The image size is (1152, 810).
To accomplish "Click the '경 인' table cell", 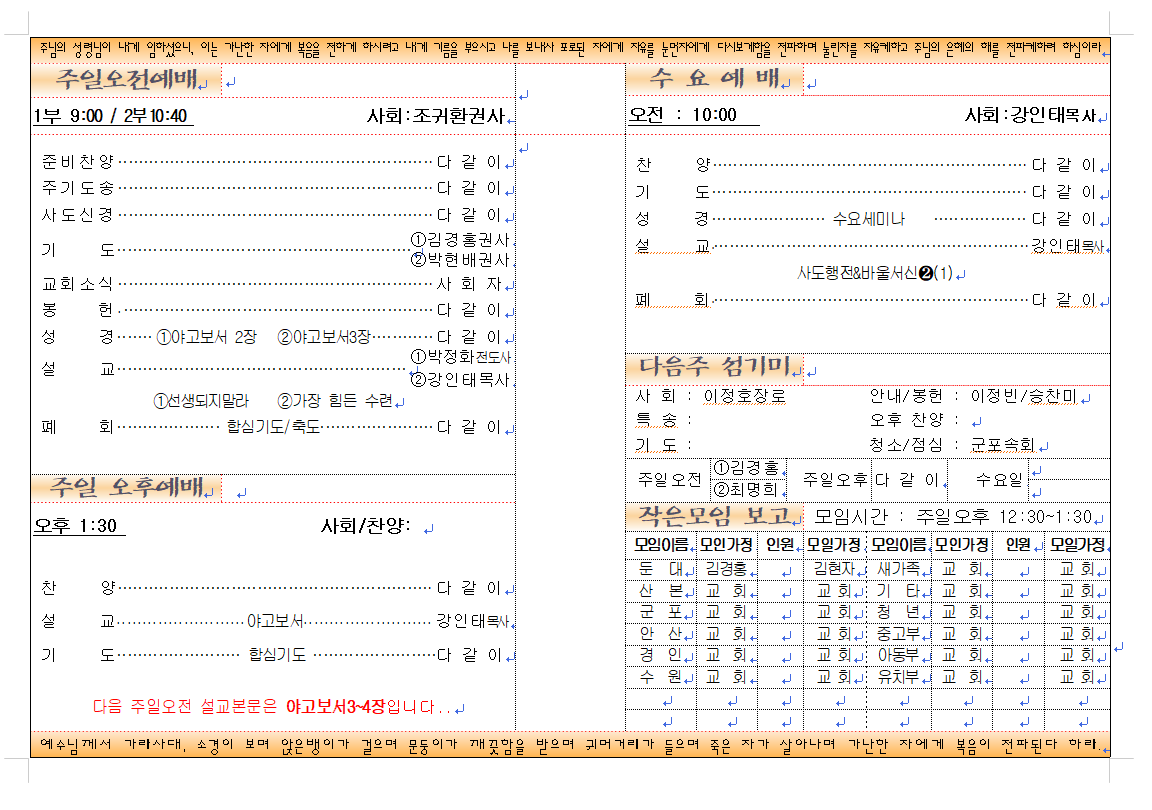I will click(660, 654).
